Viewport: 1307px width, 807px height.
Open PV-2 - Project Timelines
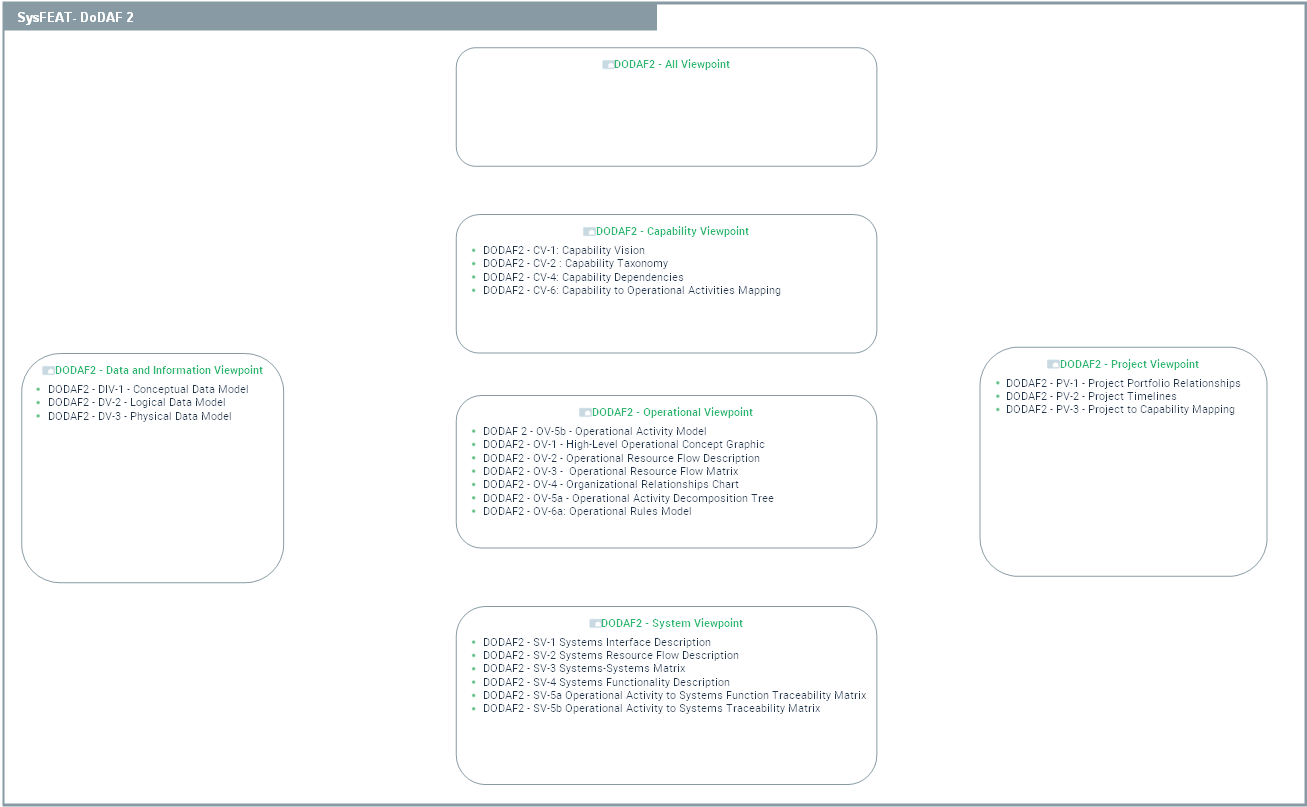point(1090,397)
